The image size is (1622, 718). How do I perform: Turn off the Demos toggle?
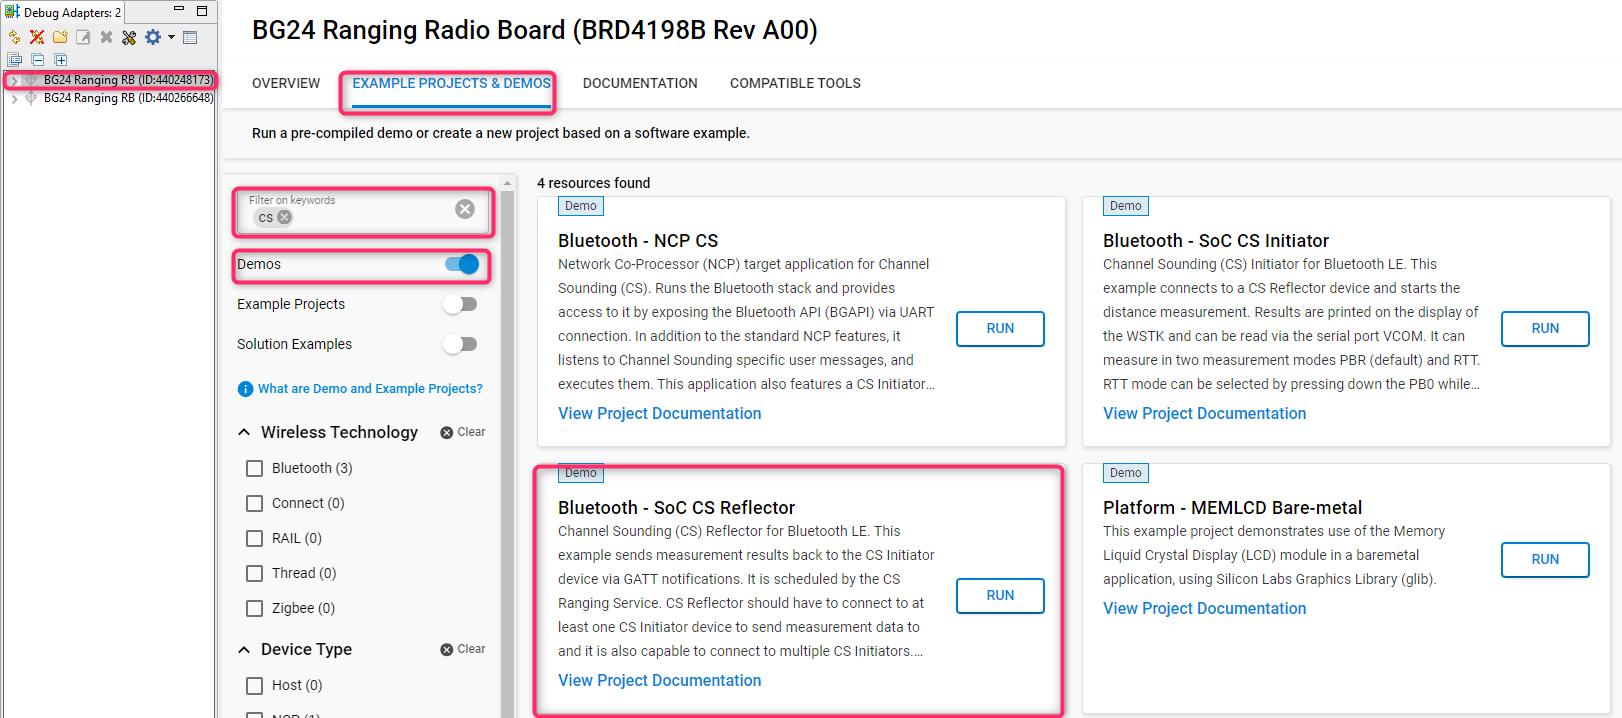click(x=462, y=264)
